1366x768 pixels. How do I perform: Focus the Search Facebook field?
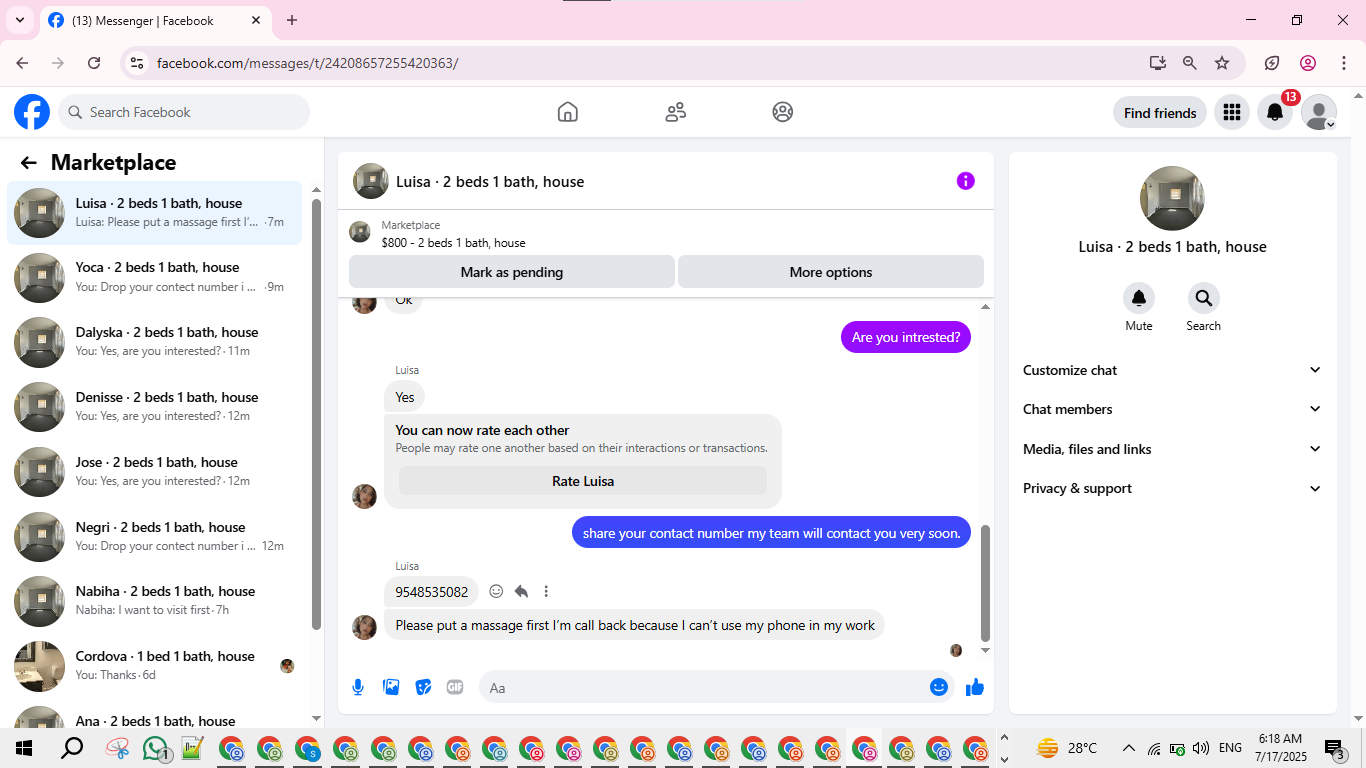pos(184,112)
